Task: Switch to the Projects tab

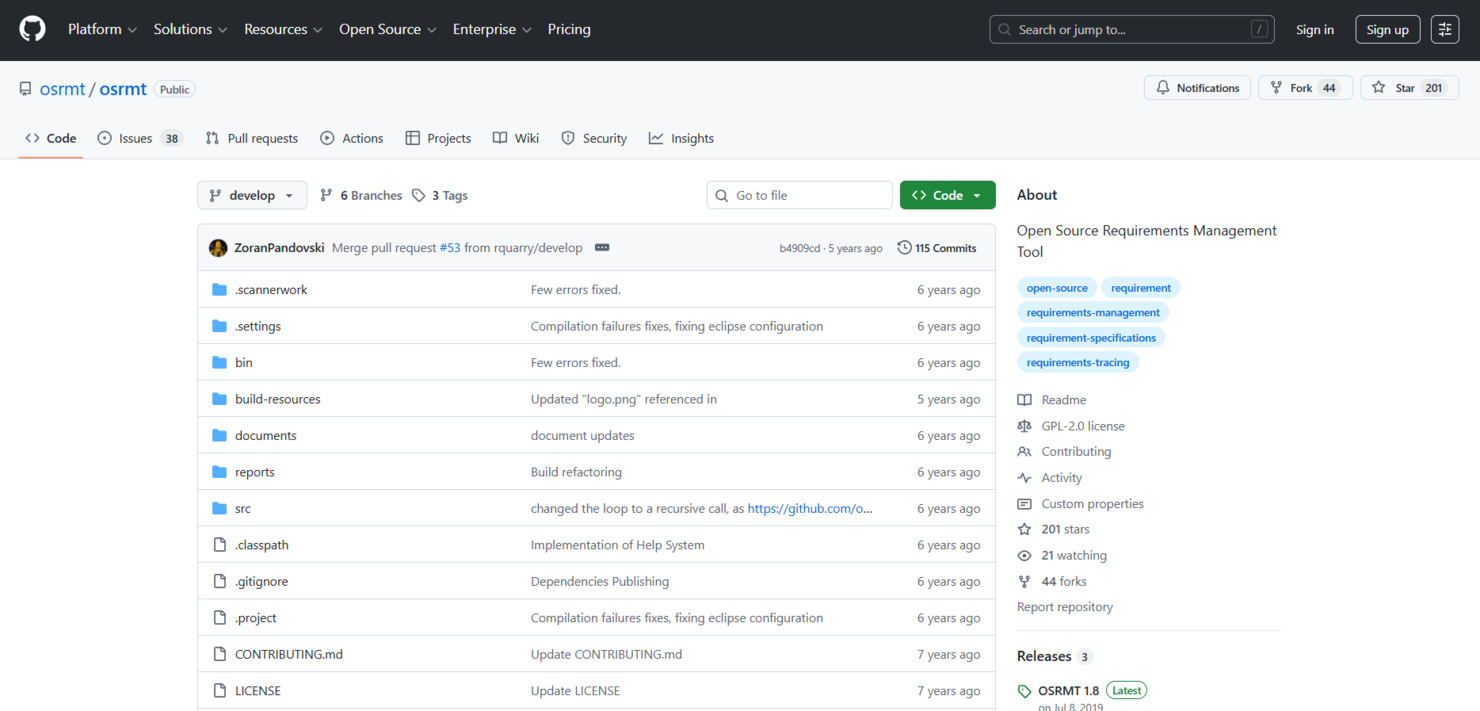Action: tap(438, 139)
